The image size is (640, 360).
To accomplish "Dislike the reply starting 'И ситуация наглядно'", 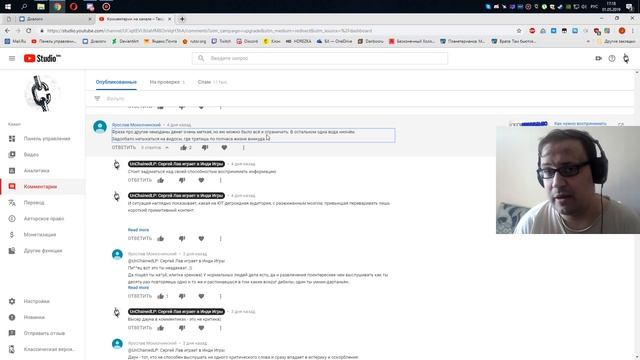I will point(182,238).
